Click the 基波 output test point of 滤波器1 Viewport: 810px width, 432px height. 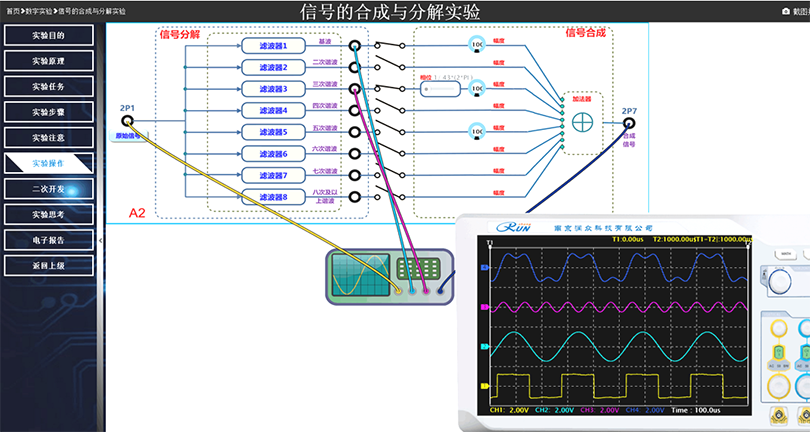point(354,46)
